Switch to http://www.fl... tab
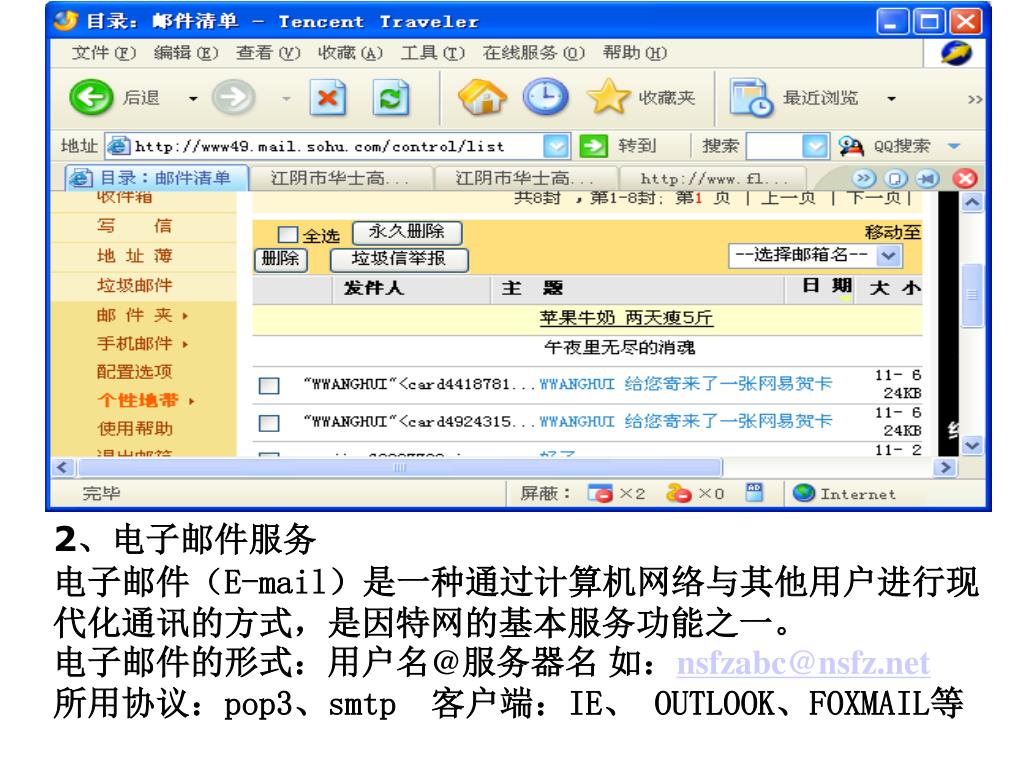The width and height of the screenshot is (1024, 768). click(713, 178)
